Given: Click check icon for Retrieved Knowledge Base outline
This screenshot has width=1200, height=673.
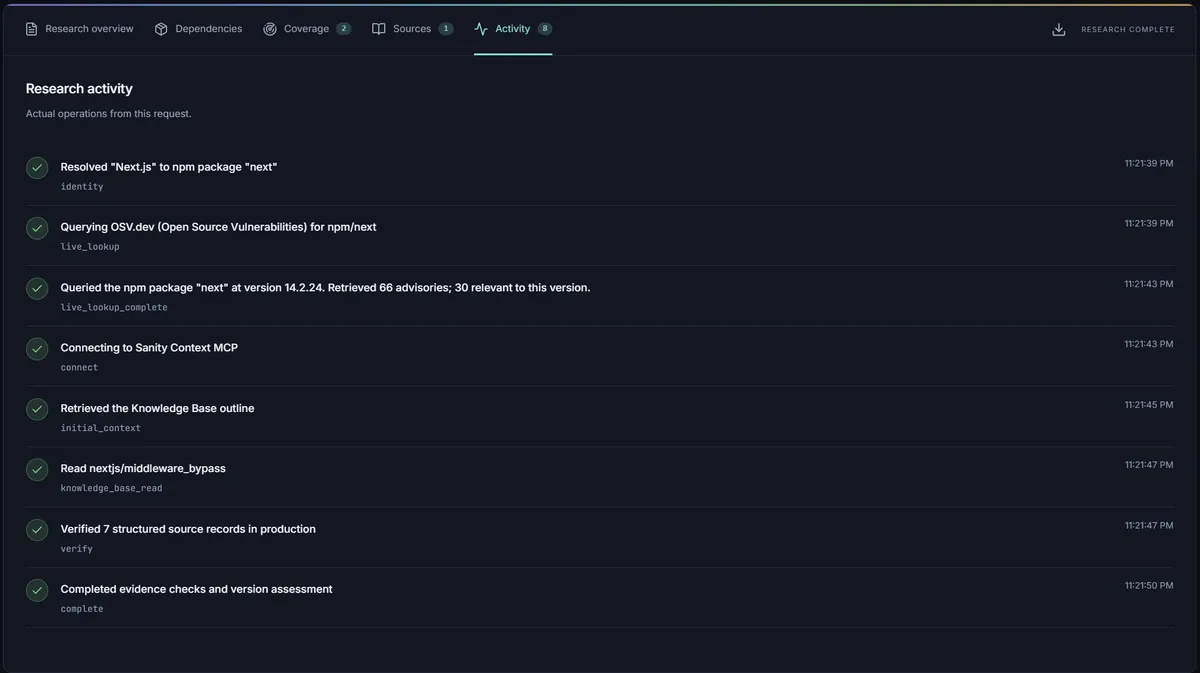Looking at the screenshot, I should click(37, 409).
